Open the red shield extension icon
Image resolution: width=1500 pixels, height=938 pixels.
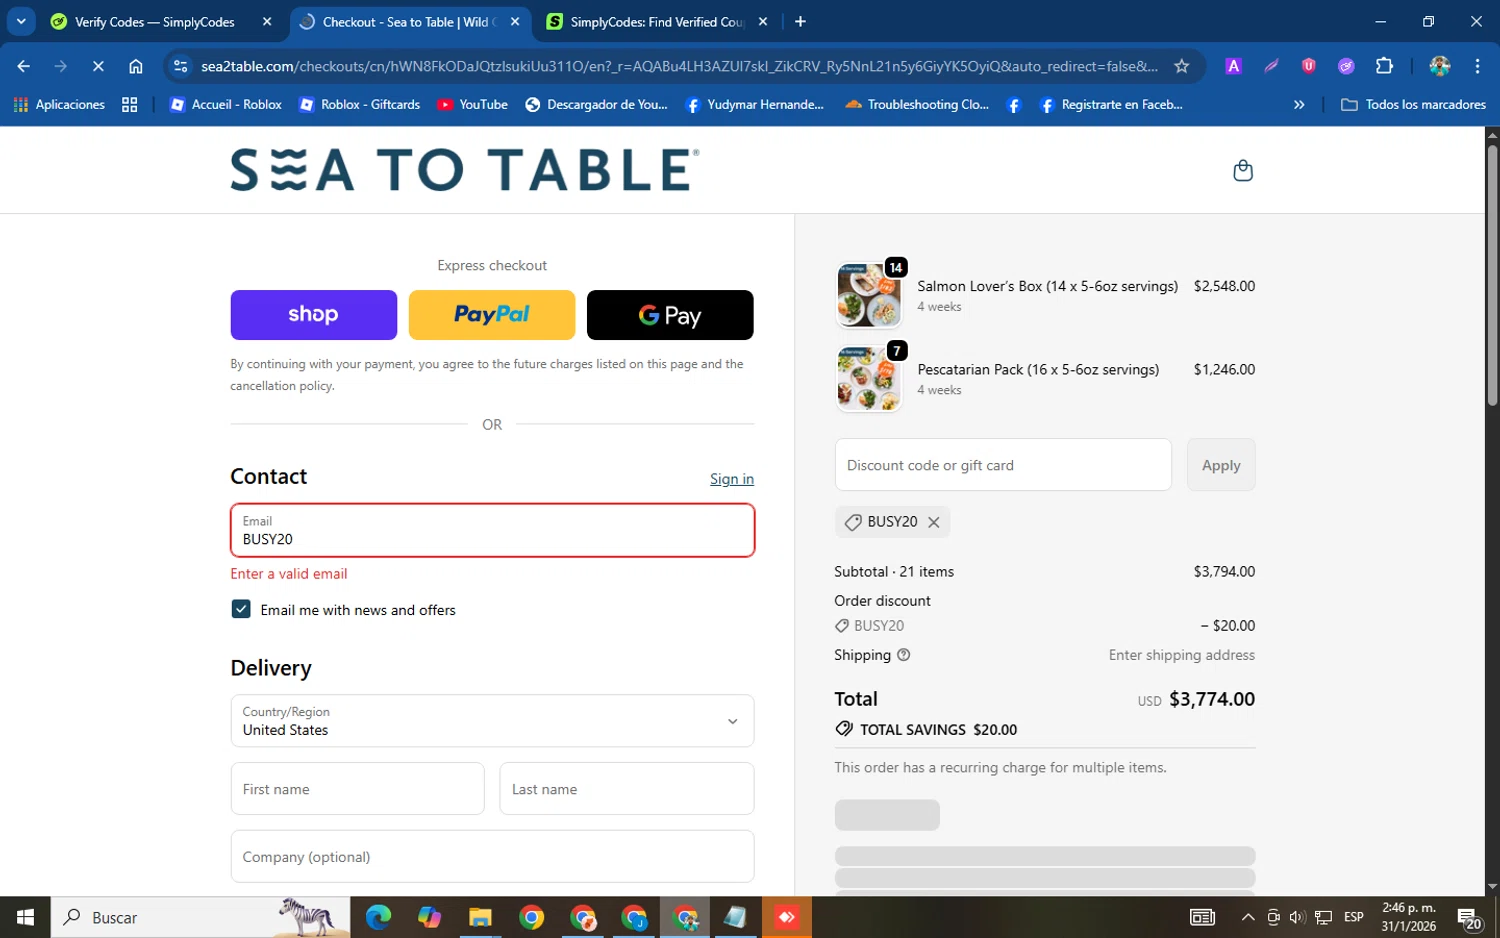(x=1308, y=66)
